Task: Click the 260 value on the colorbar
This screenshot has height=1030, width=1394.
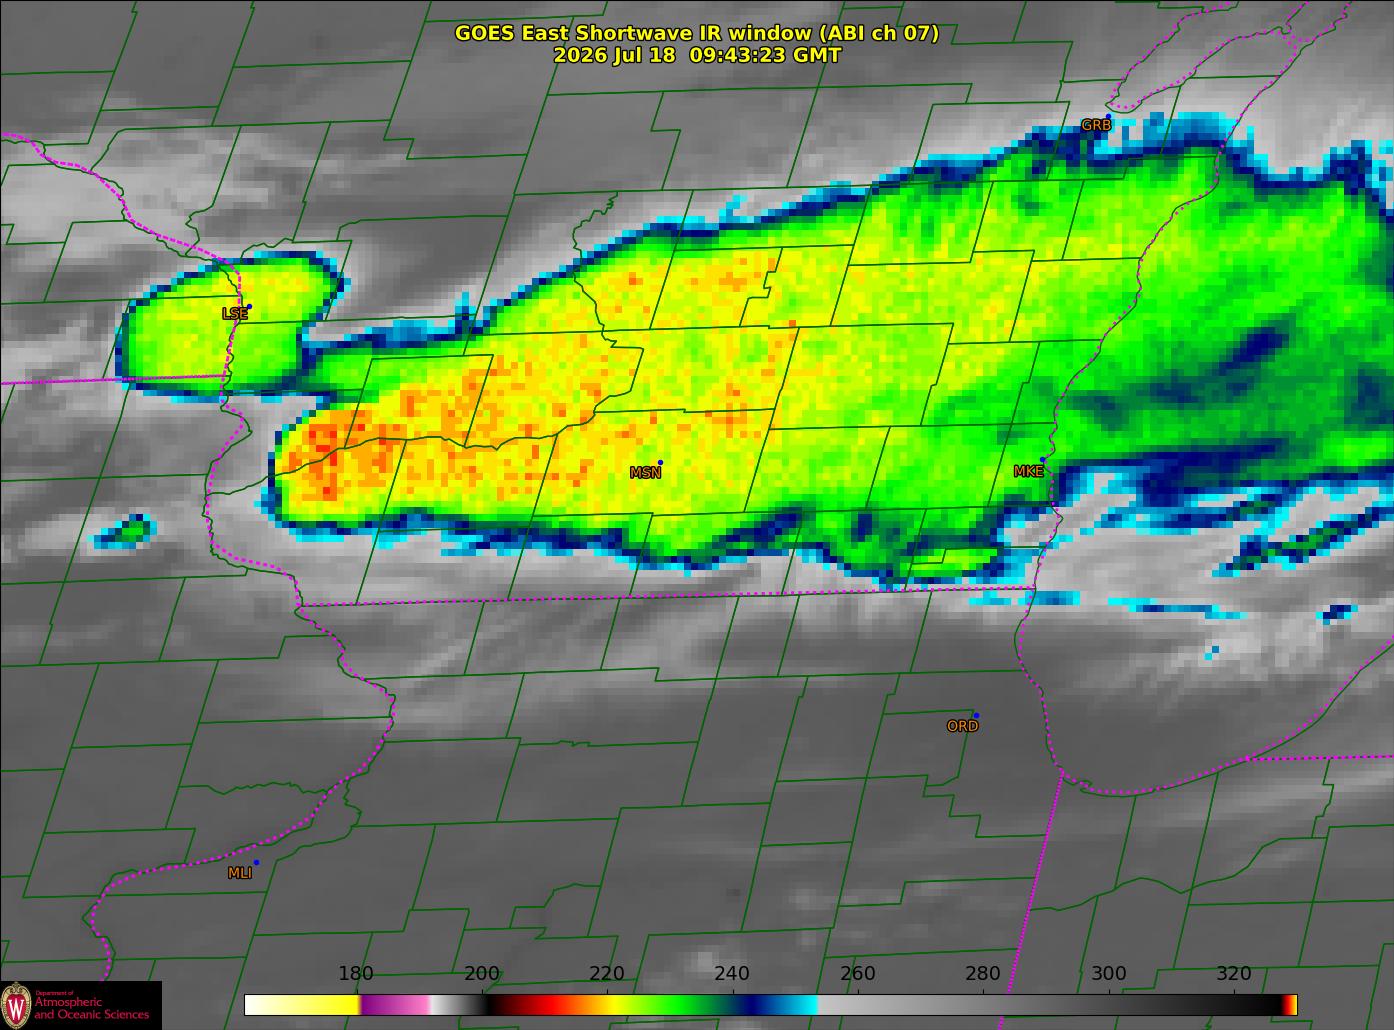Action: point(858,974)
